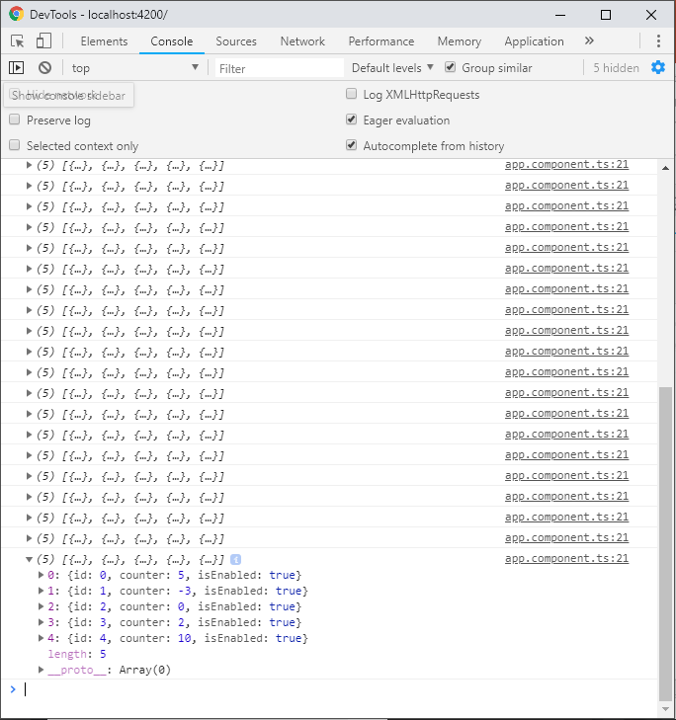
Task: Click the Chrome logo in the title bar
Action: pos(16,14)
